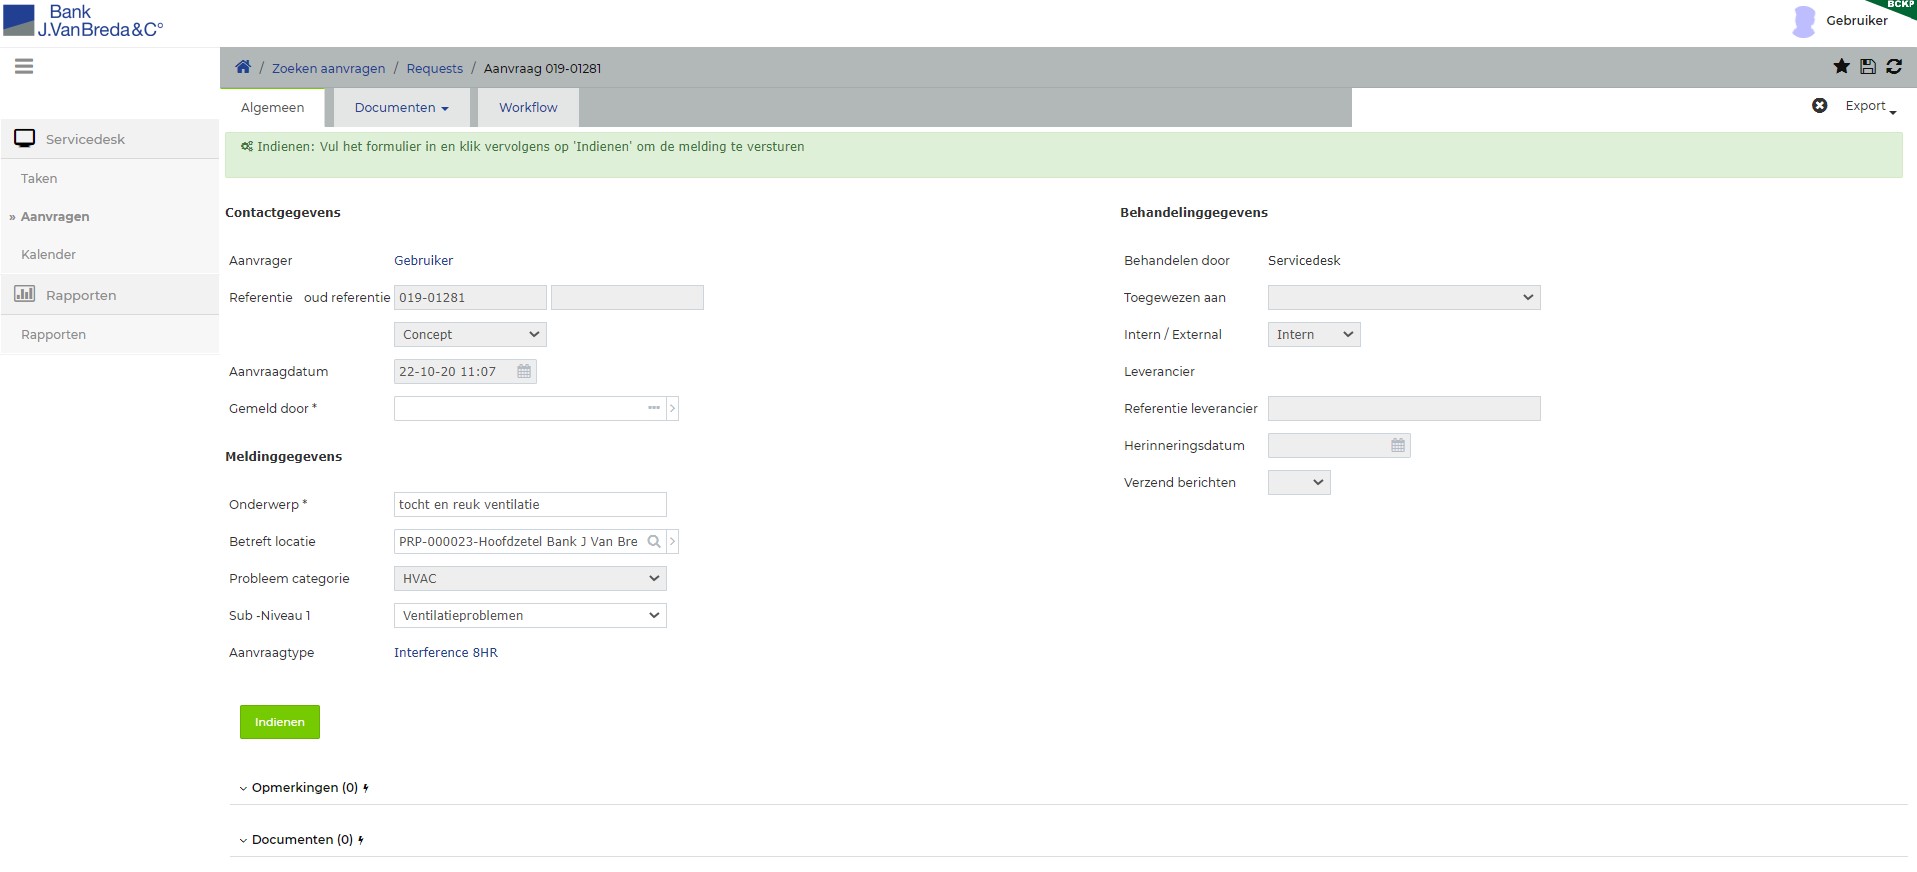Open Zoeken aanvragen breadcrumb link
Viewport: 1917px width, 872px height.
coord(328,69)
